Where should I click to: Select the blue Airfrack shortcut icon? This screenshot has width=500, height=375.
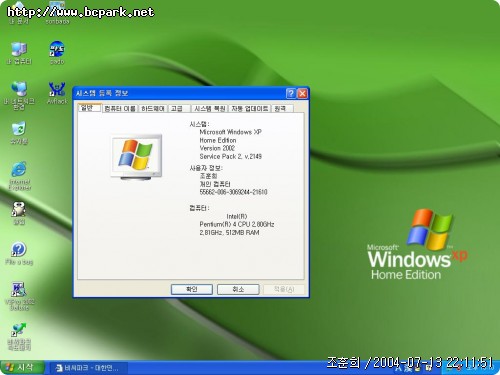click(57, 93)
